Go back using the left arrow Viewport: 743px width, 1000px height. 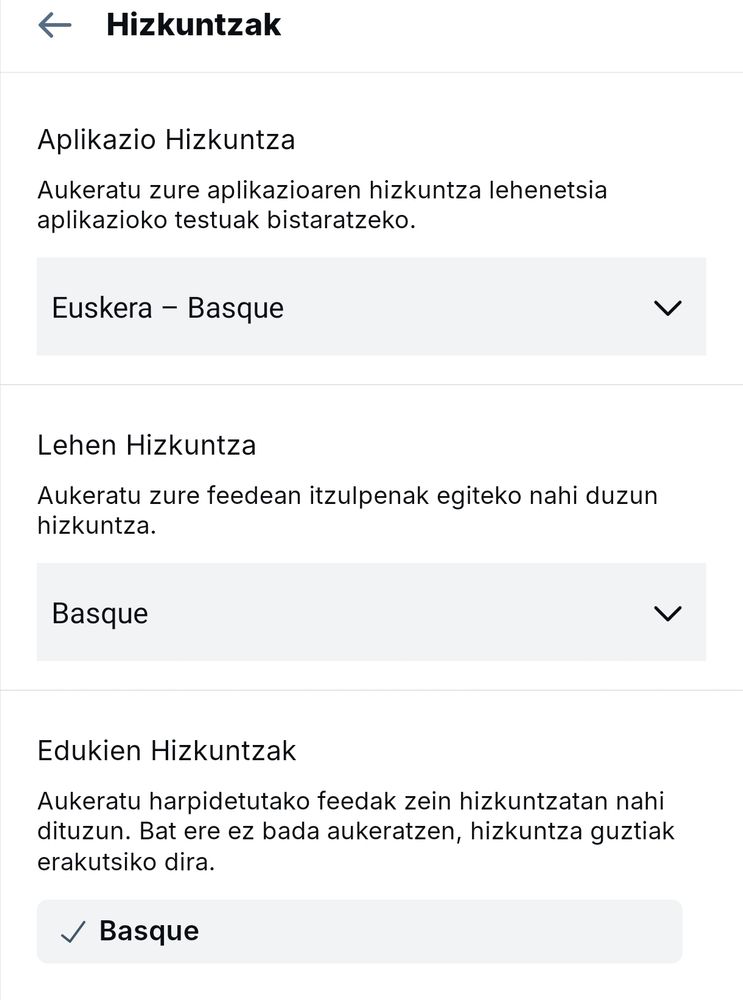[x=55, y=26]
